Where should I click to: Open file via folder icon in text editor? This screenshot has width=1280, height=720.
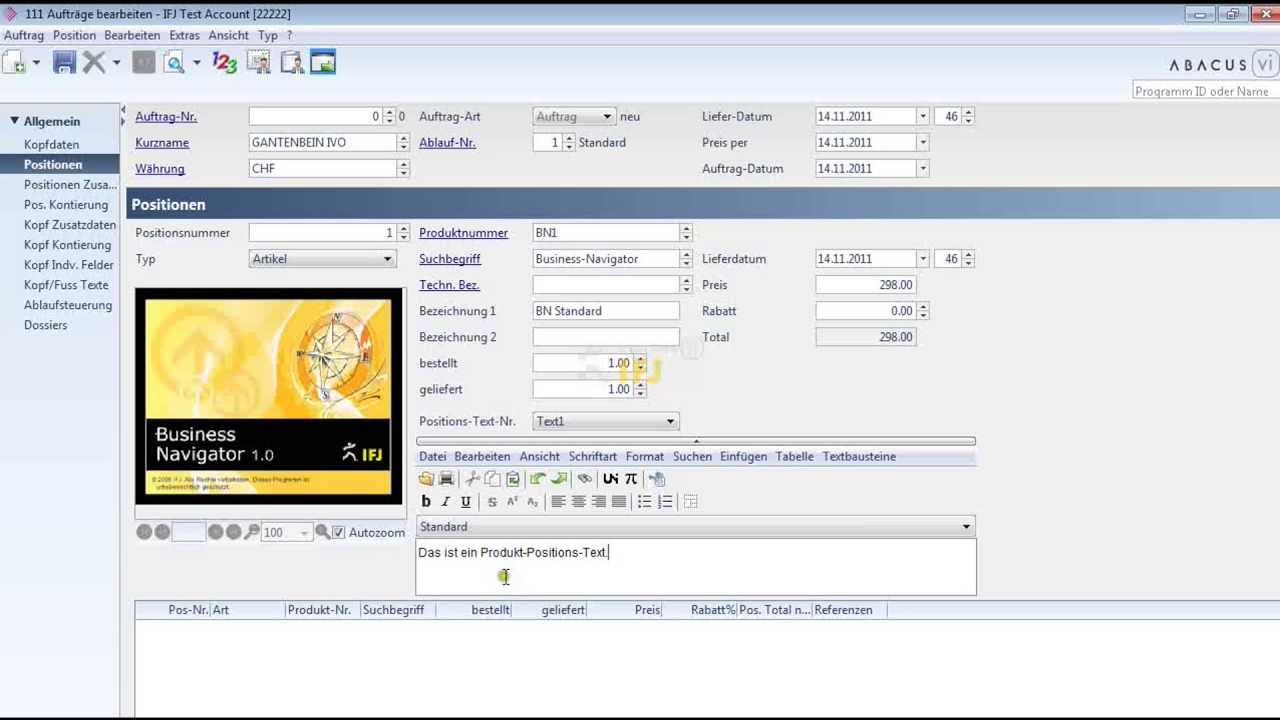(427, 479)
